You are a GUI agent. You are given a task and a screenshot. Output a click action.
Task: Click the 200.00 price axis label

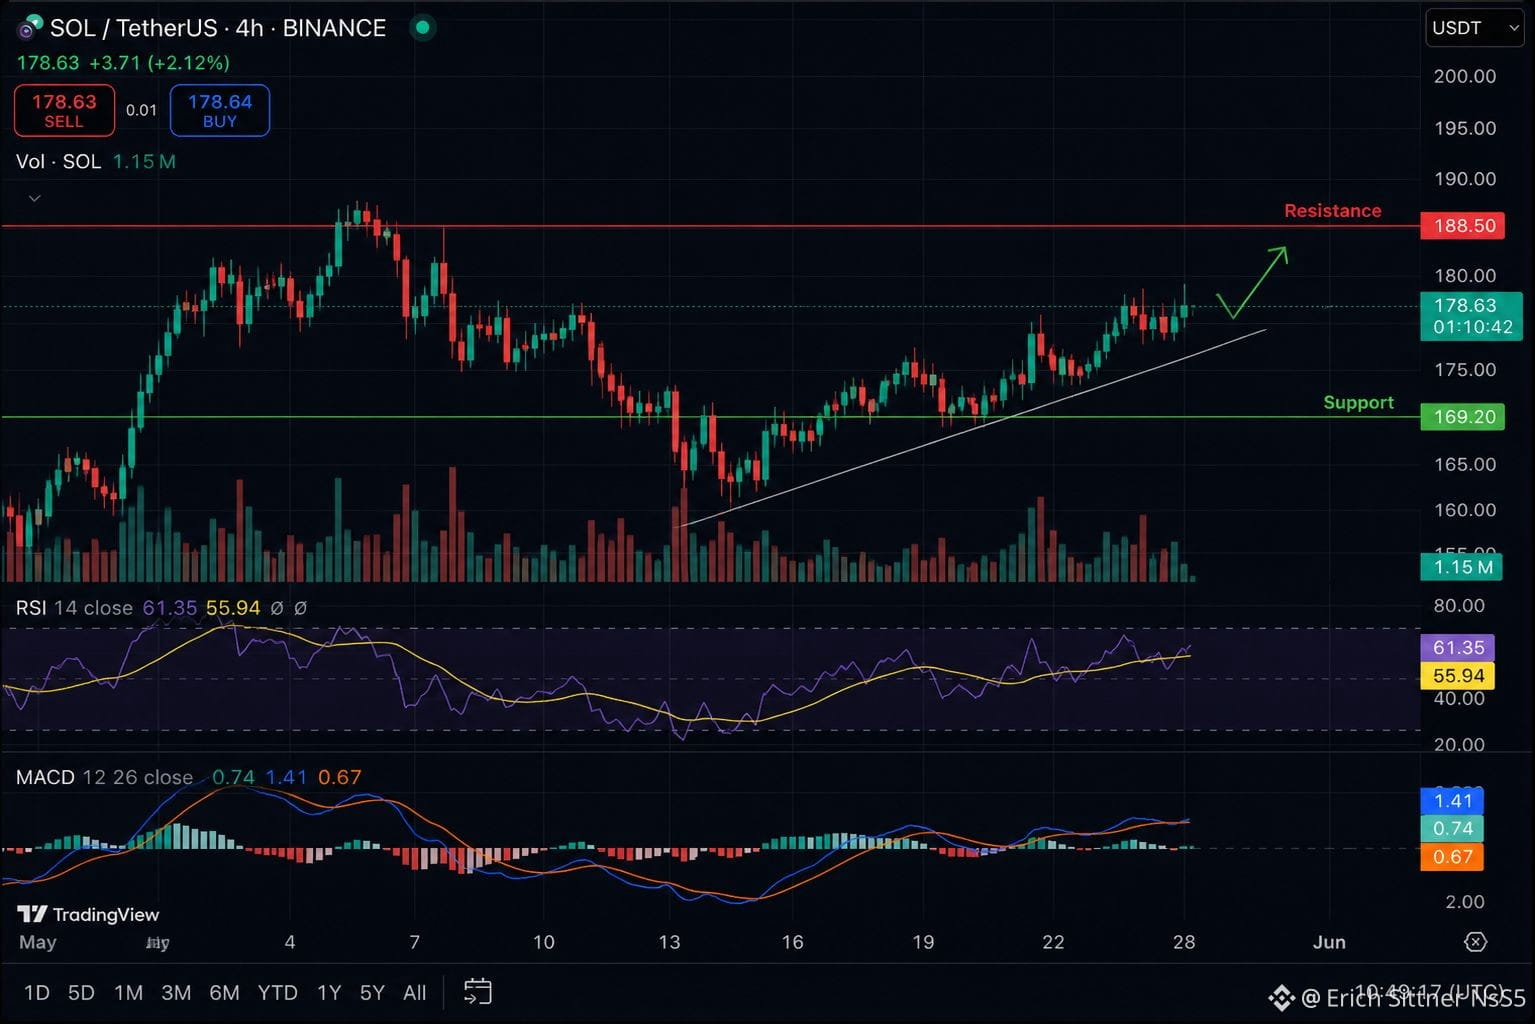click(x=1465, y=76)
